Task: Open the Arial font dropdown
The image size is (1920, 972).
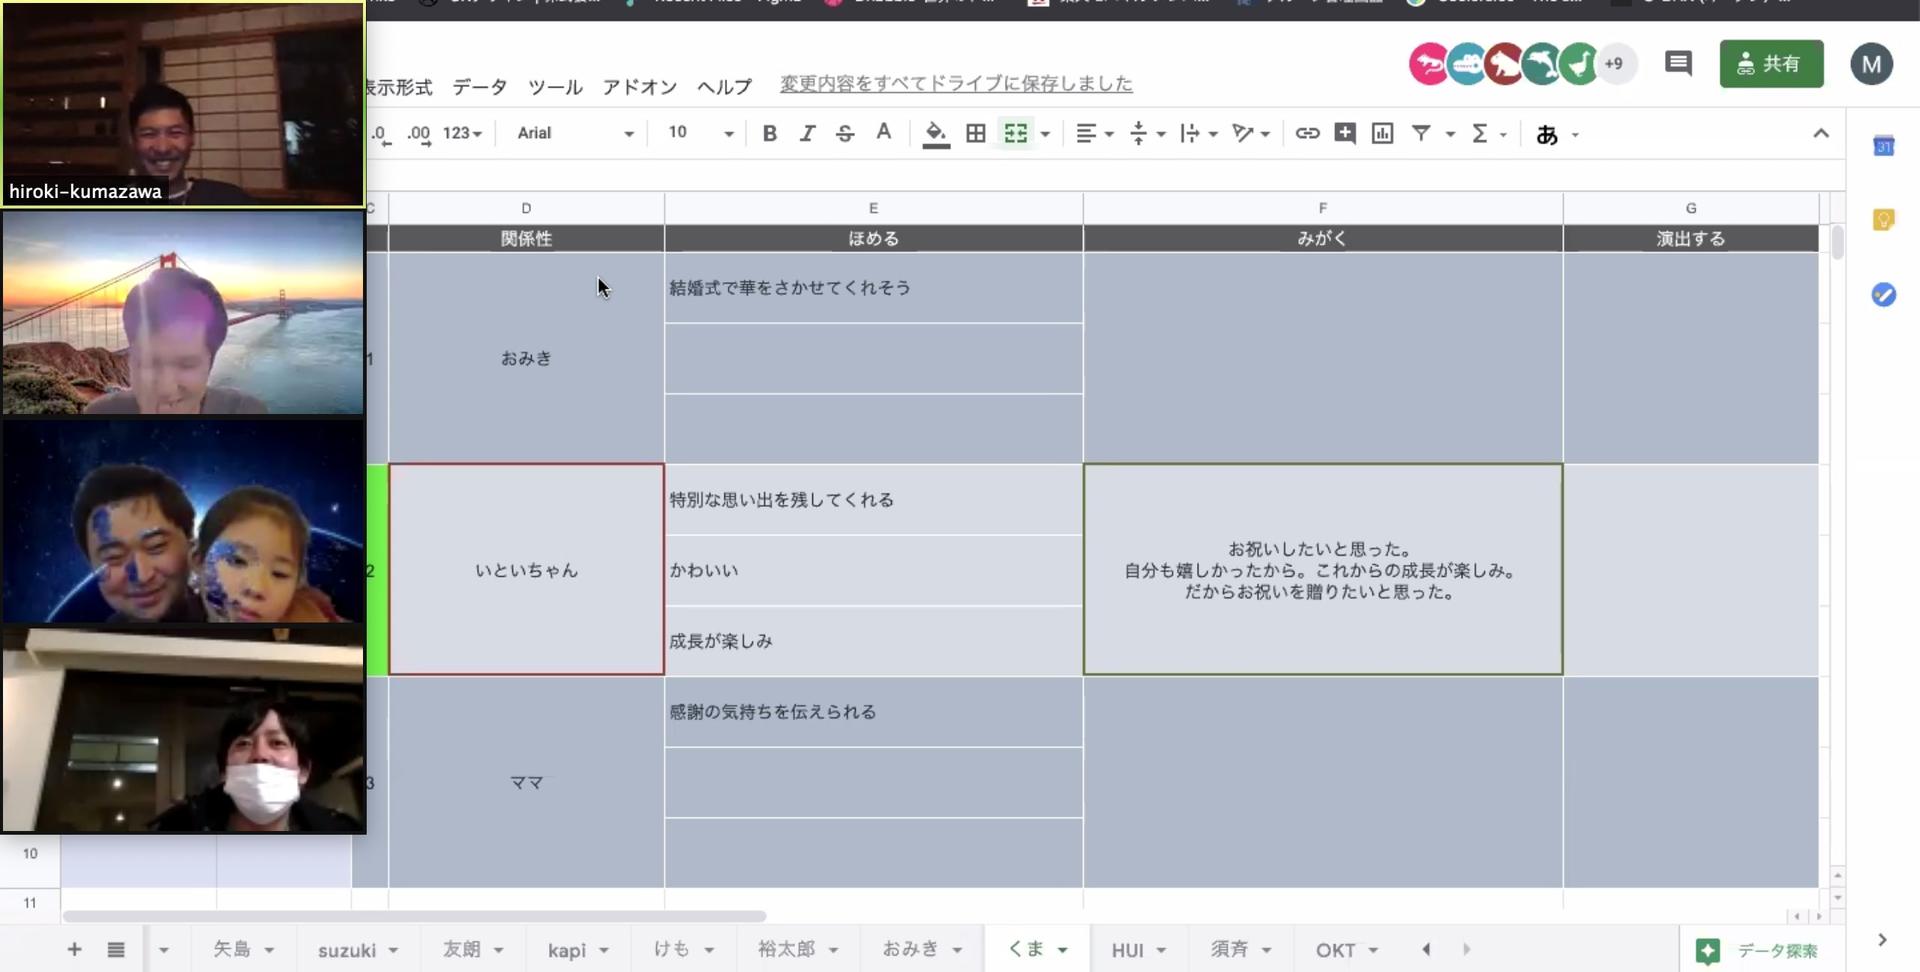Action: pyautogui.click(x=575, y=133)
